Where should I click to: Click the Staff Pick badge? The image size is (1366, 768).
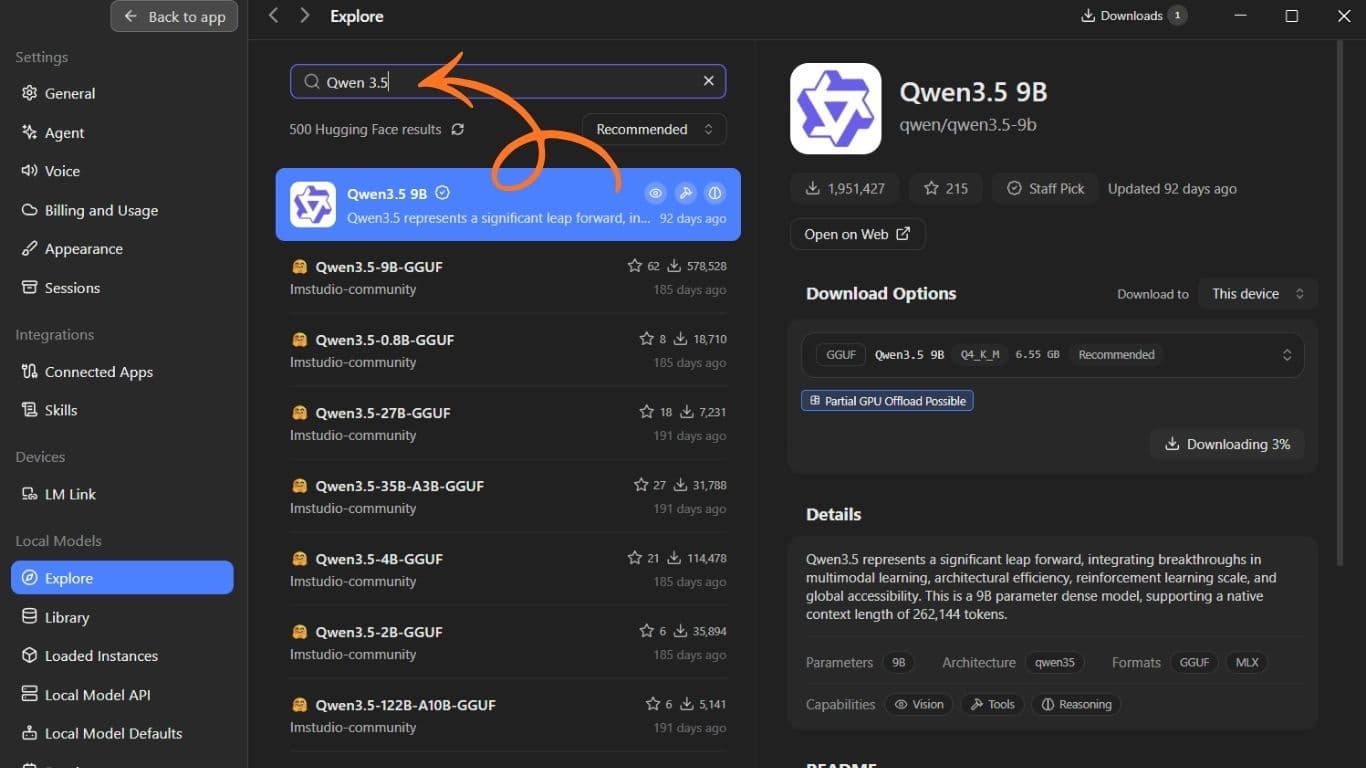coord(1045,188)
